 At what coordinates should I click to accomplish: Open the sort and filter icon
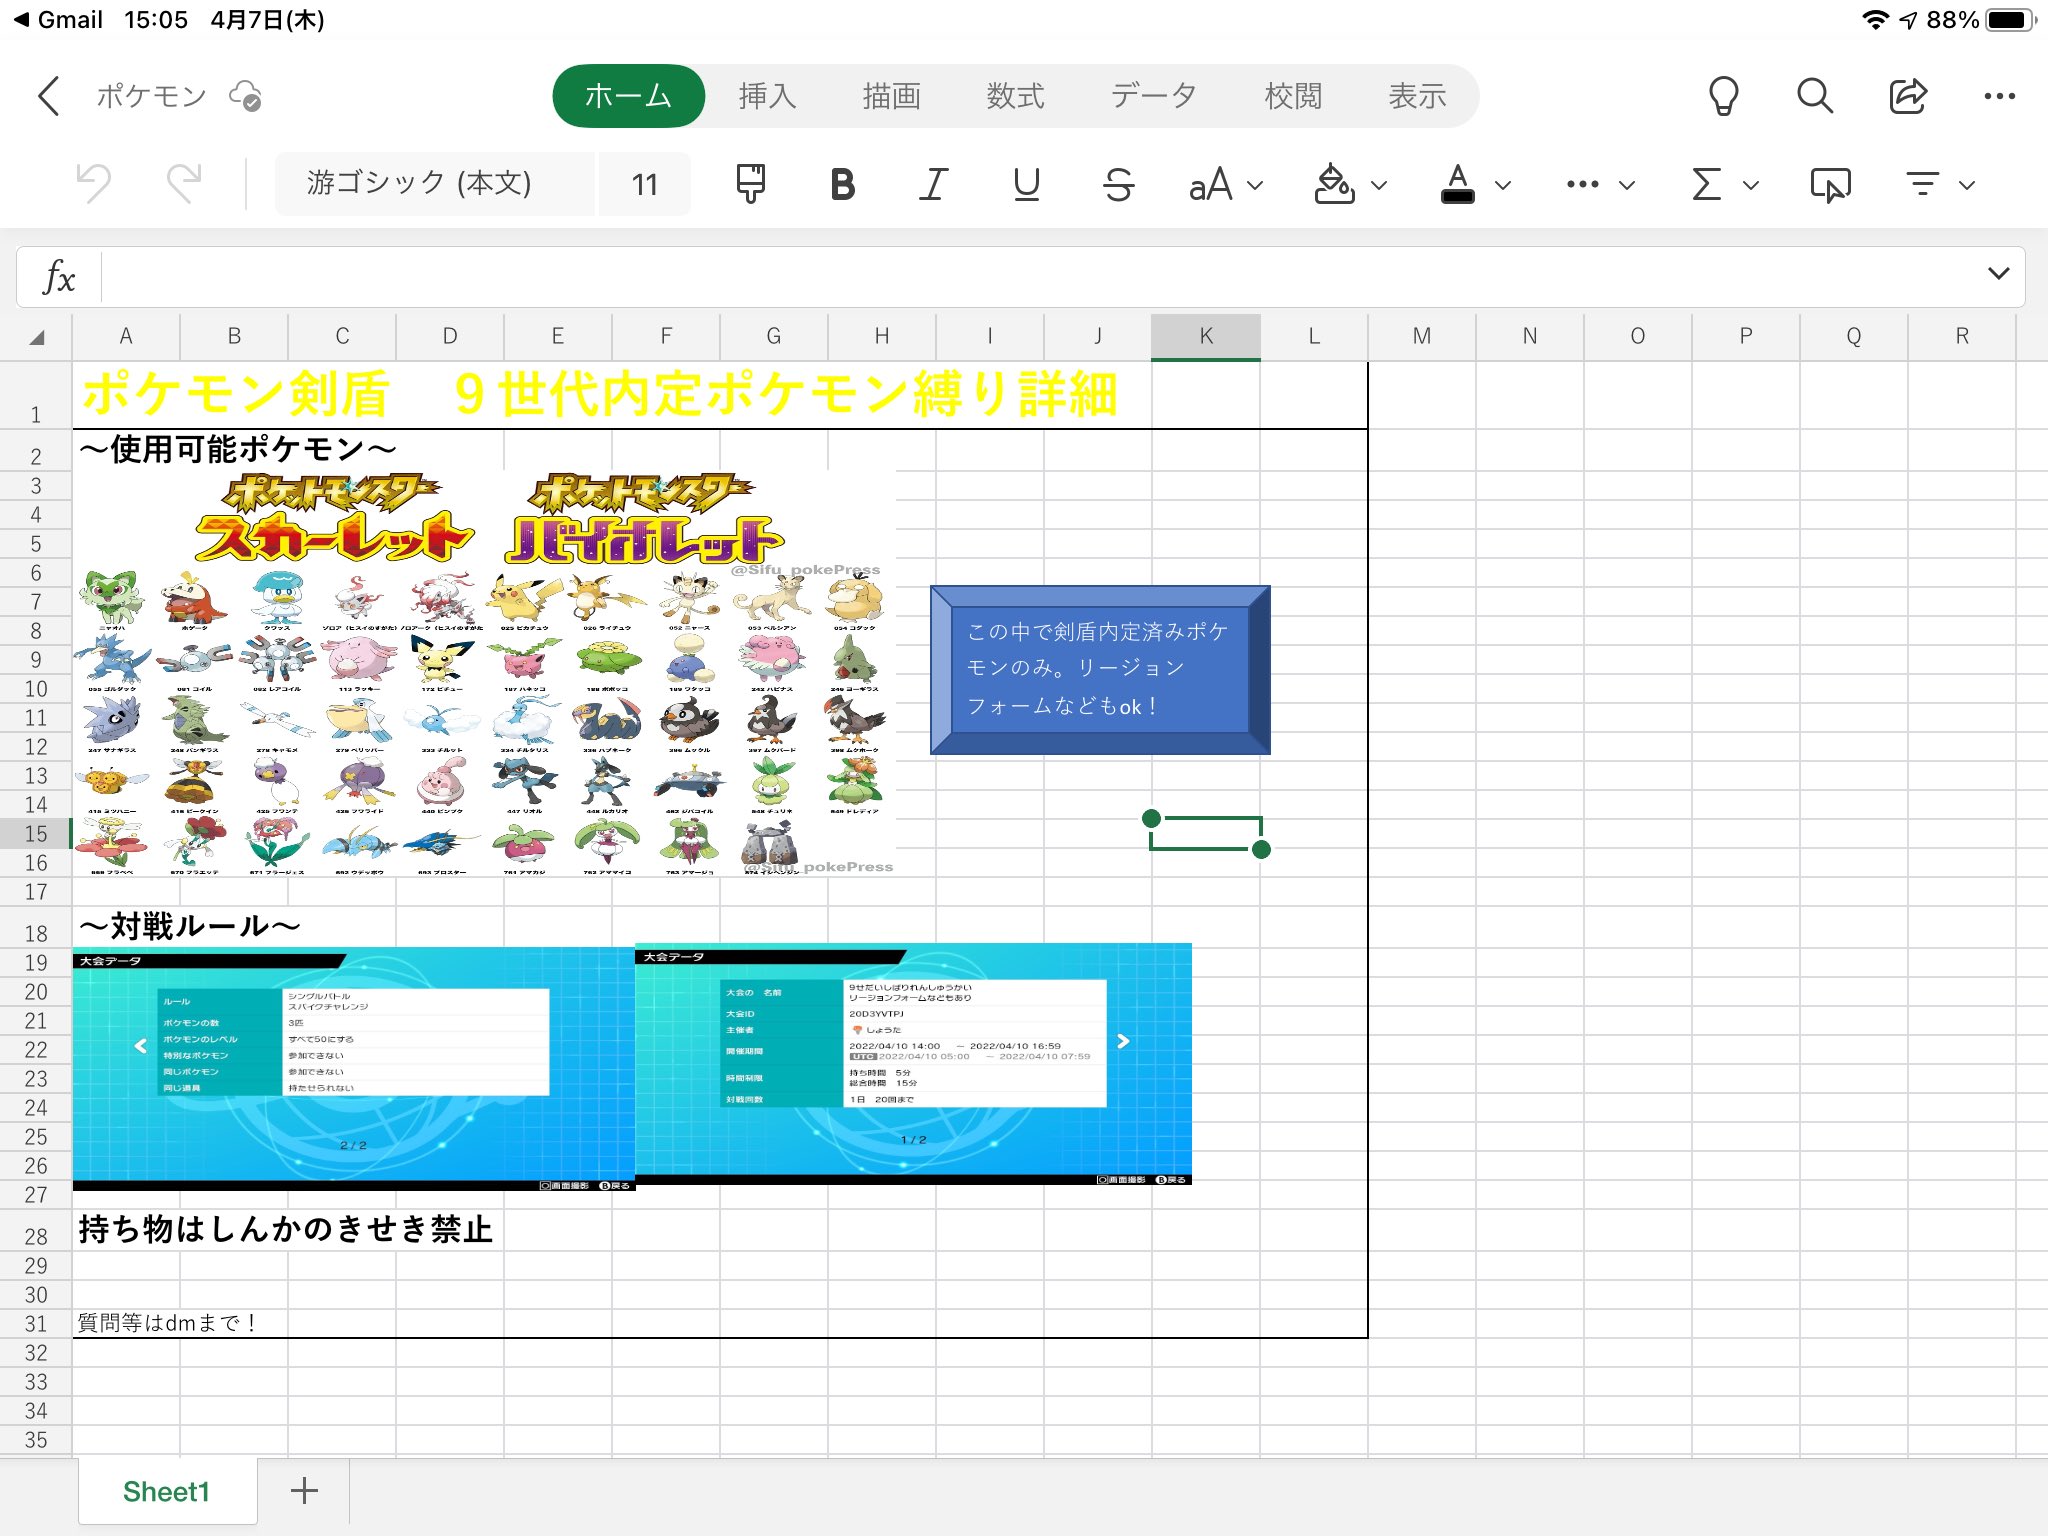[x=1922, y=184]
